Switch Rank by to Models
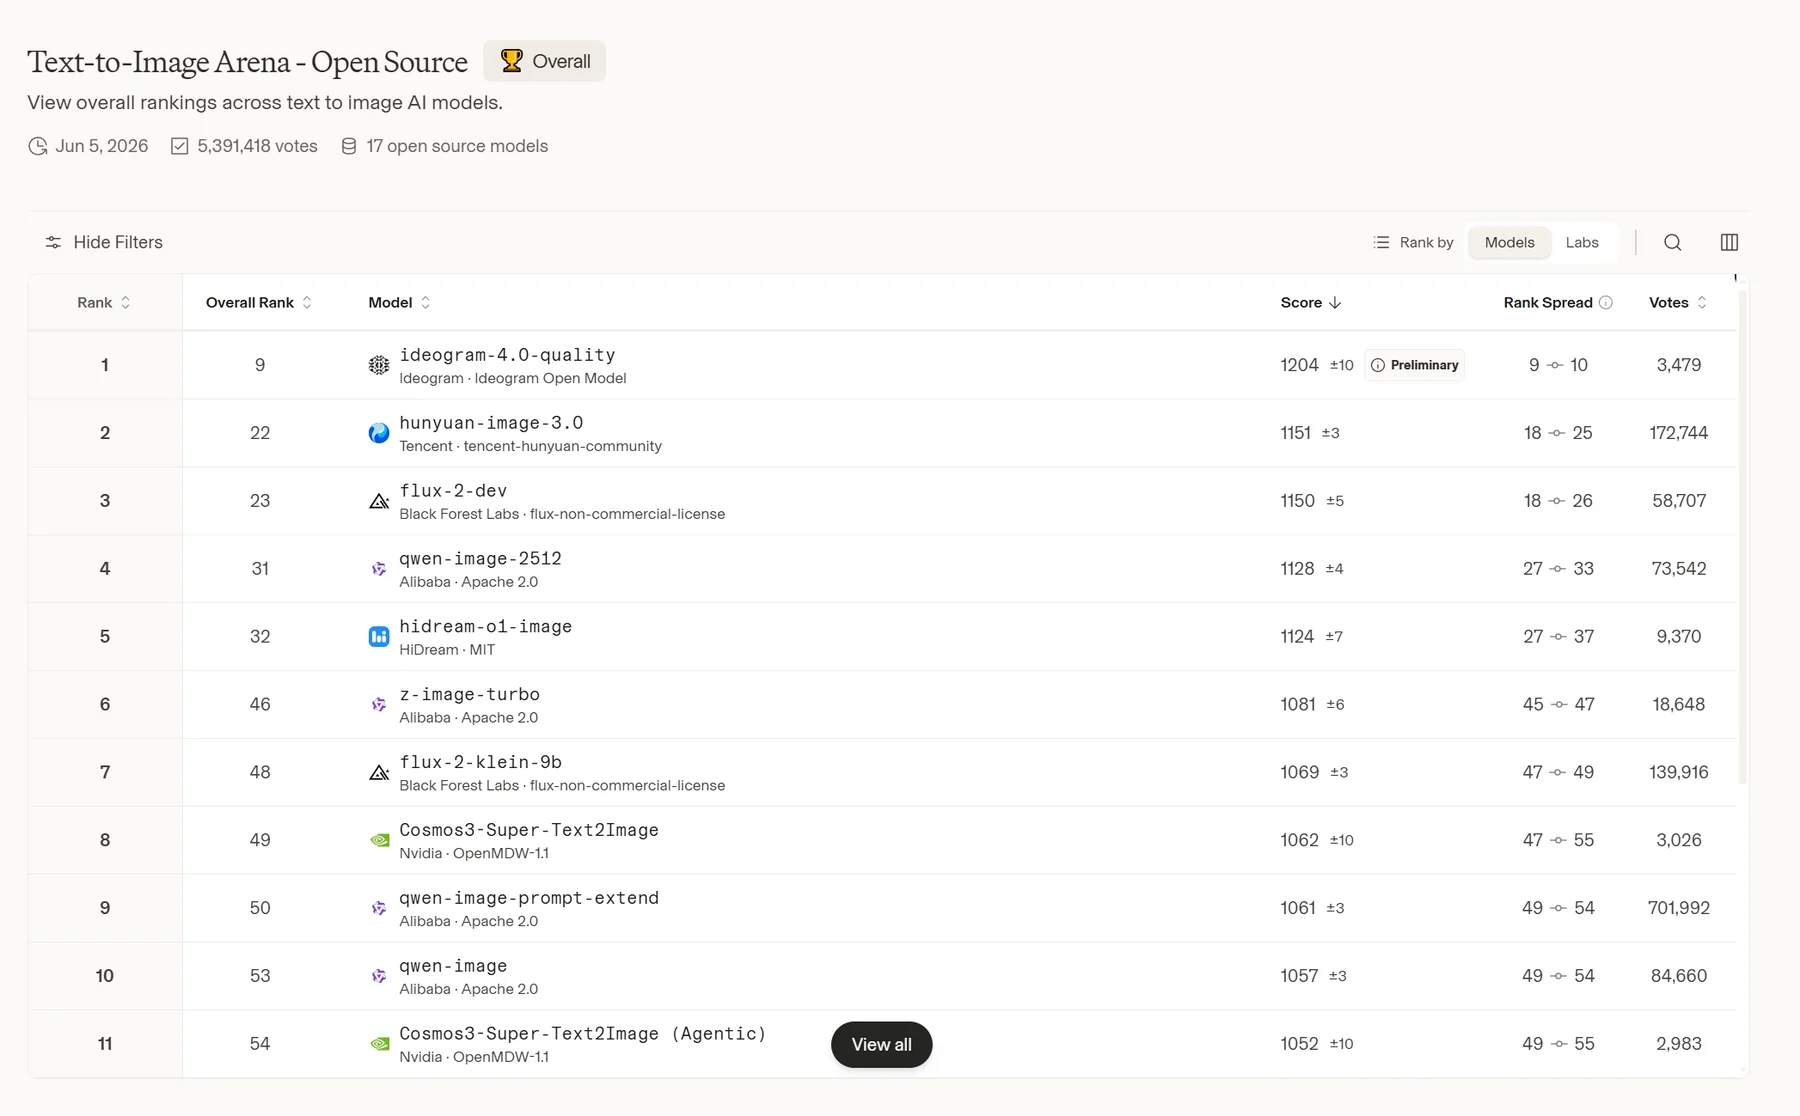Screen dimensions: 1800x1116 [x=1509, y=242]
